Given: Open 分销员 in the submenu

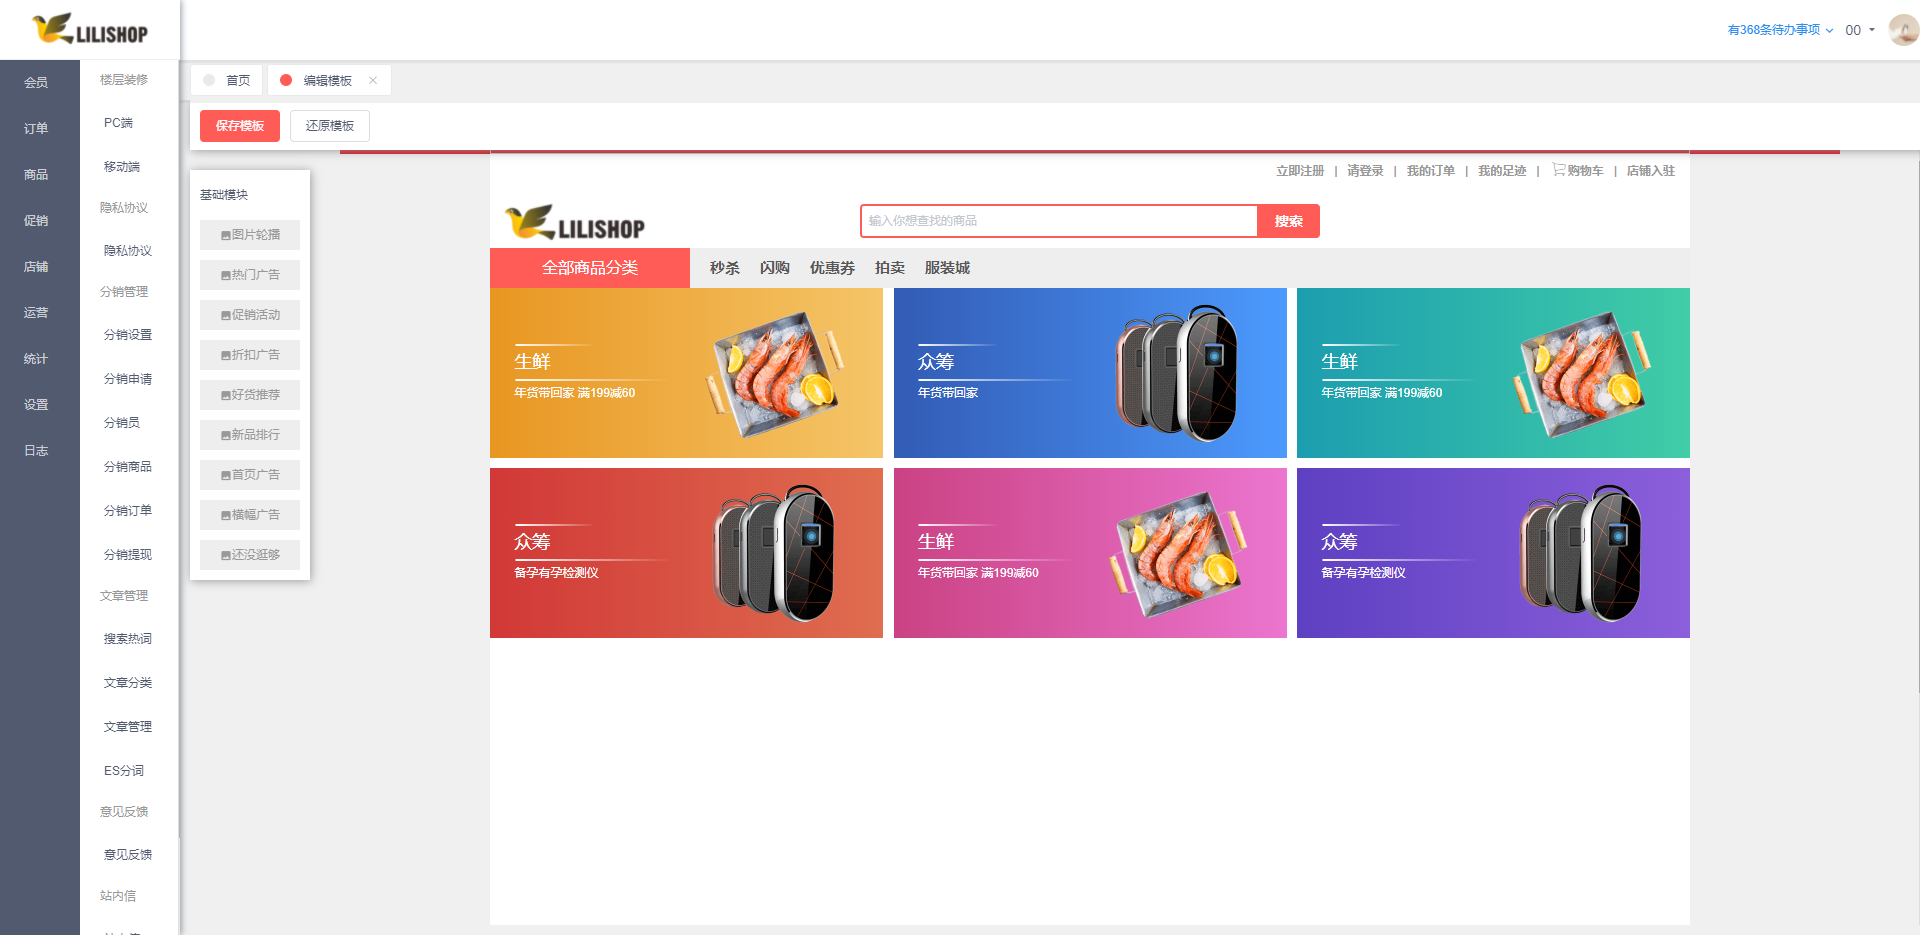Looking at the screenshot, I should [122, 423].
